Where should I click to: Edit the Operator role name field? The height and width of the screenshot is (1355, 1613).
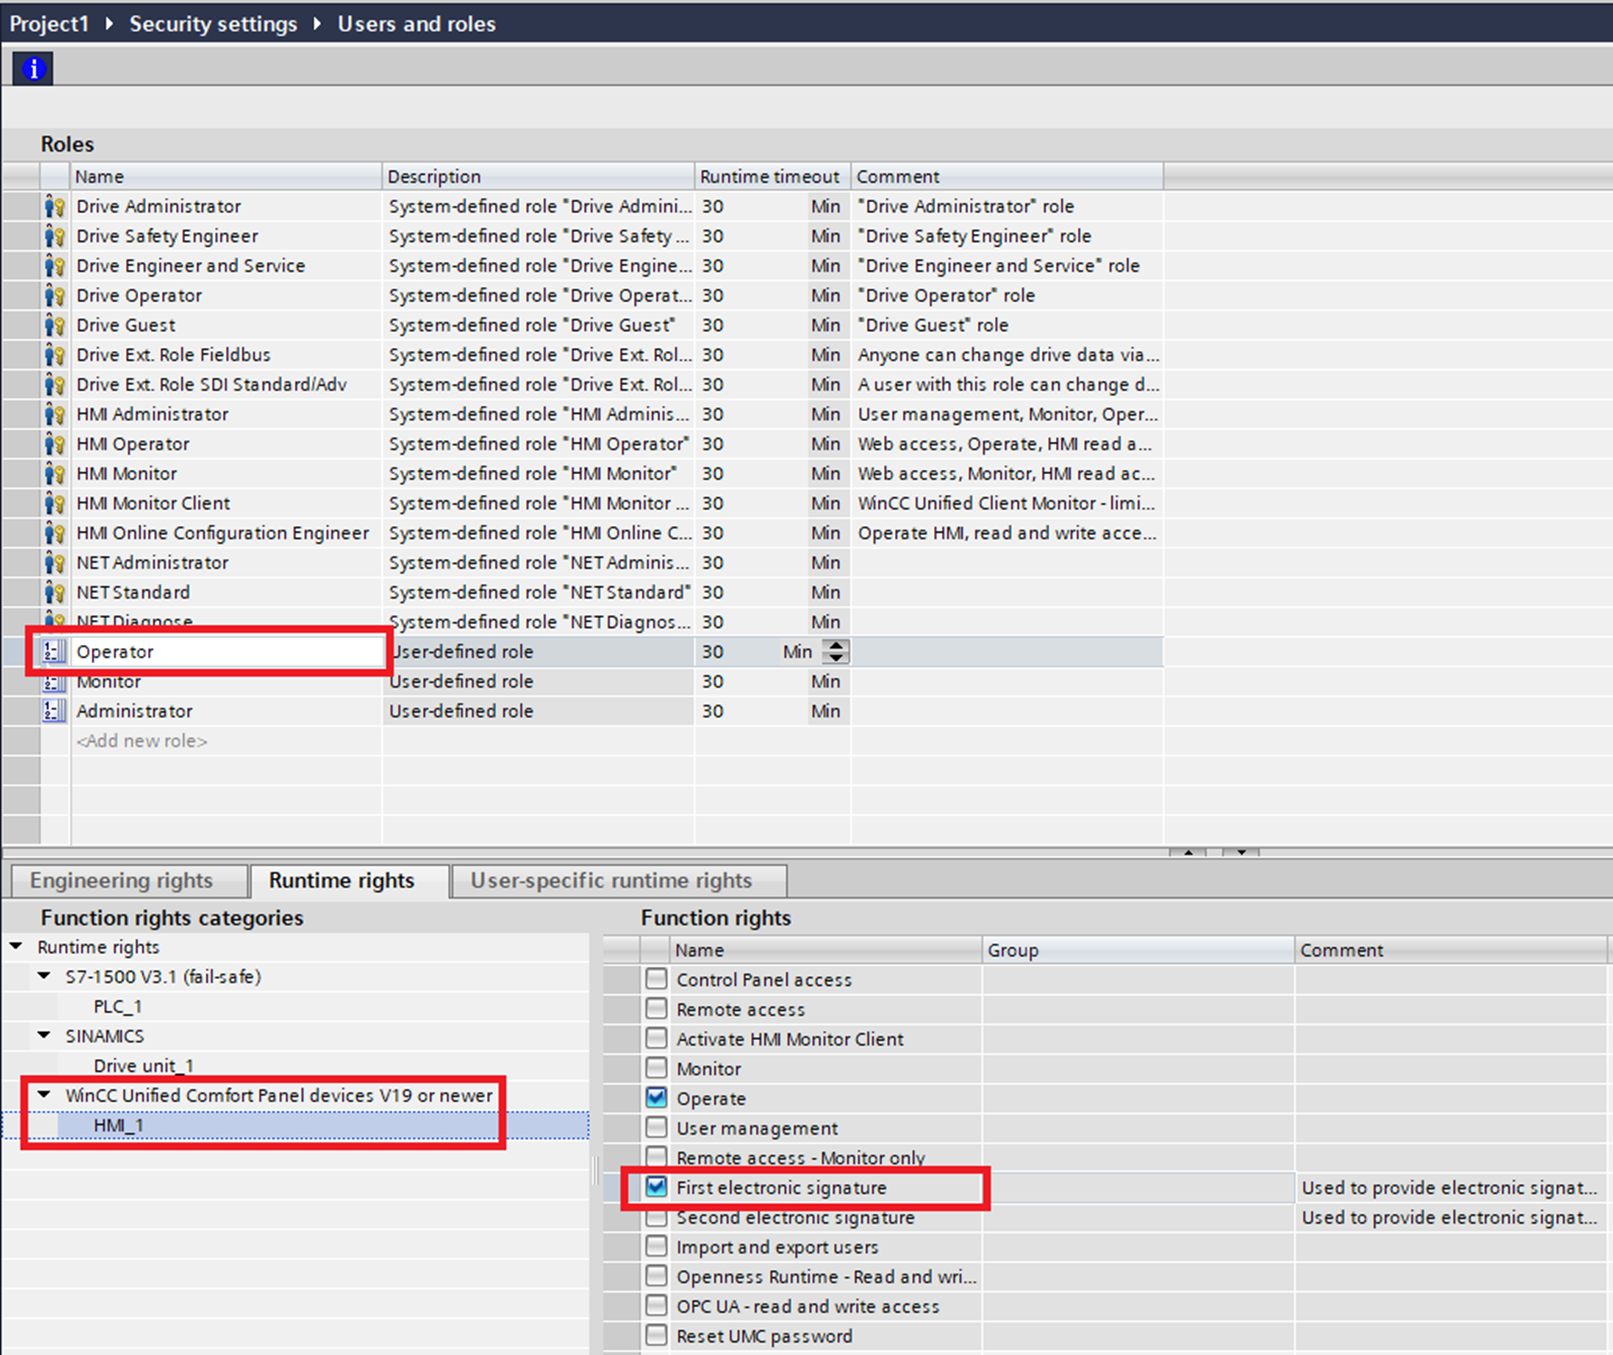(228, 652)
